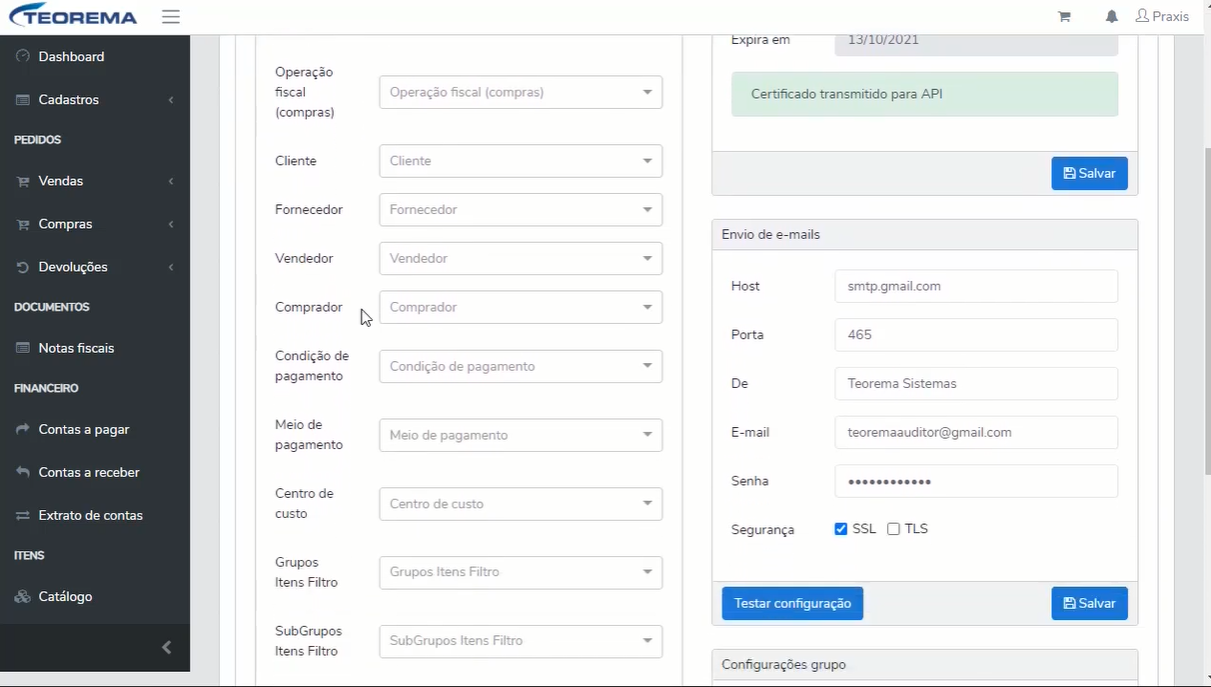Click Salvar in the certificate panel

1089,173
